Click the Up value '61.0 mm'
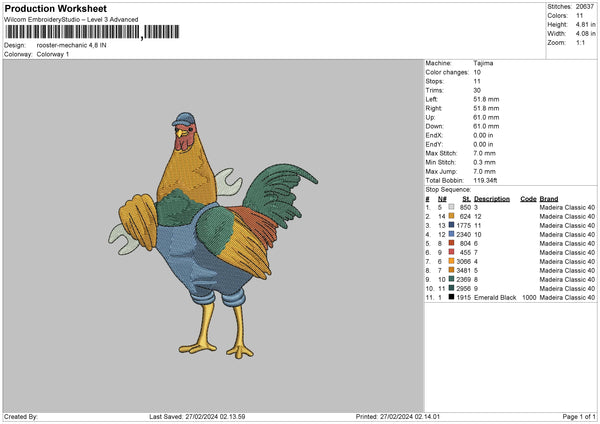 (x=486, y=117)
